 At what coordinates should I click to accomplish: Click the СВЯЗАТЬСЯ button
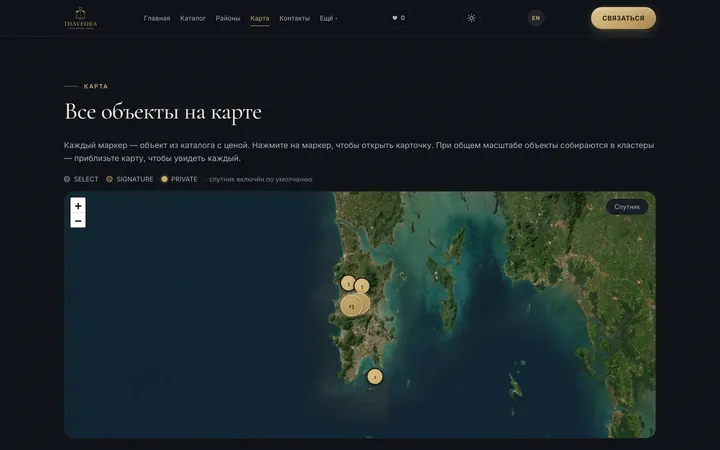tap(623, 18)
